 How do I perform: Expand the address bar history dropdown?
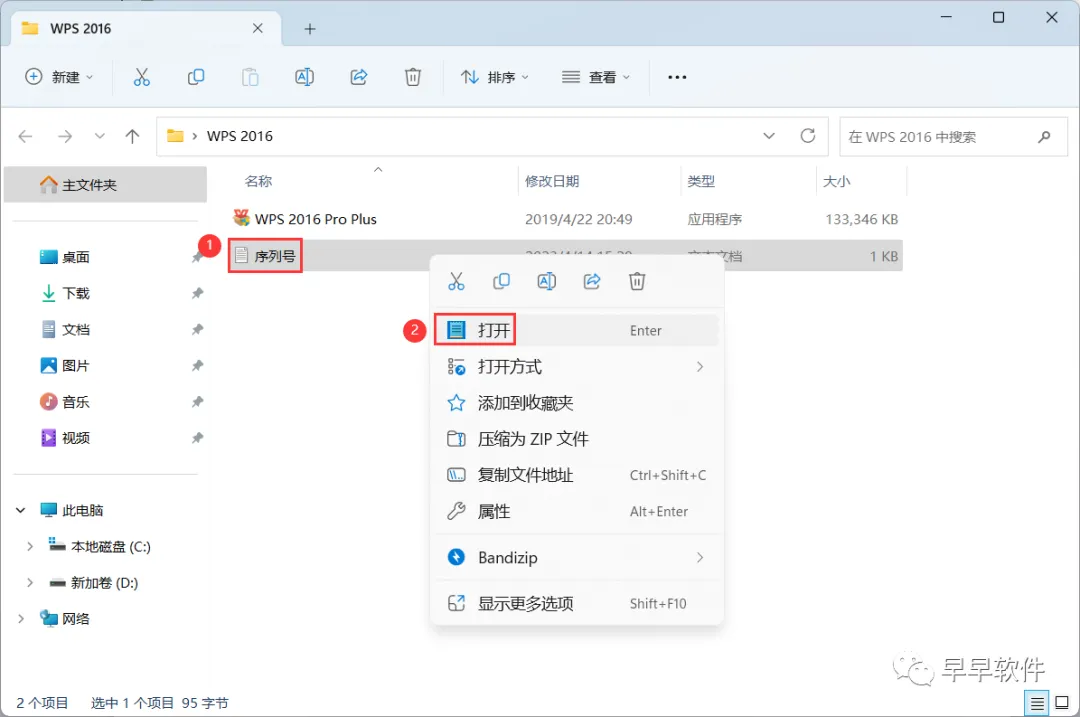[x=769, y=136]
